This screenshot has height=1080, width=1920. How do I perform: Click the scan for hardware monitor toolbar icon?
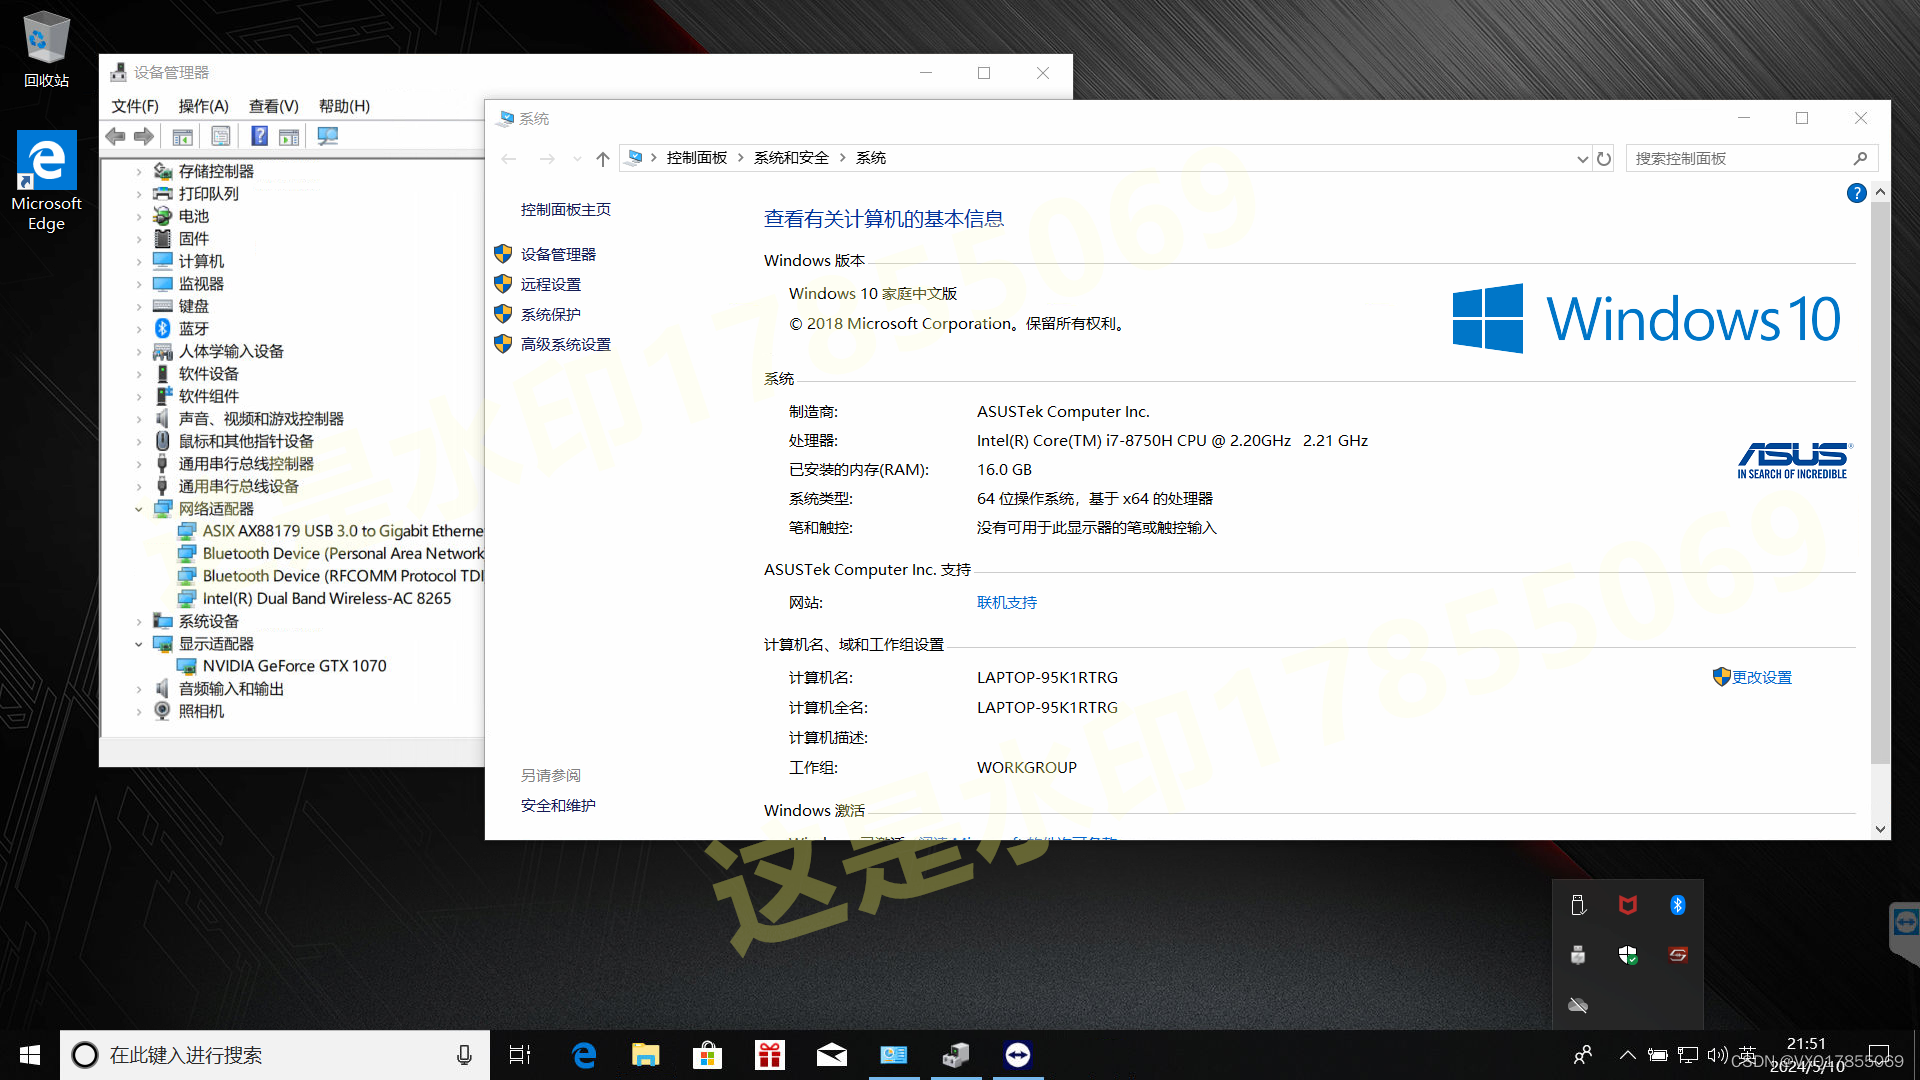pos(328,136)
